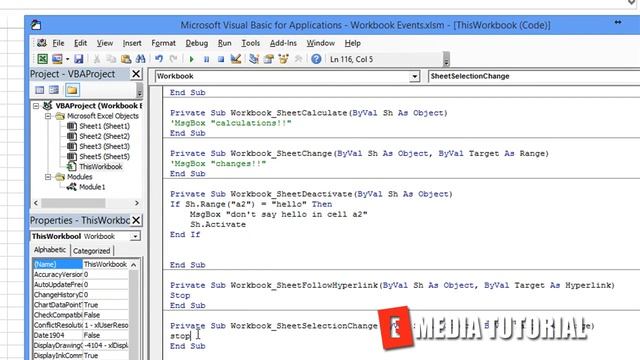Click the Workbook_SheetDeactivate code line

(311, 194)
